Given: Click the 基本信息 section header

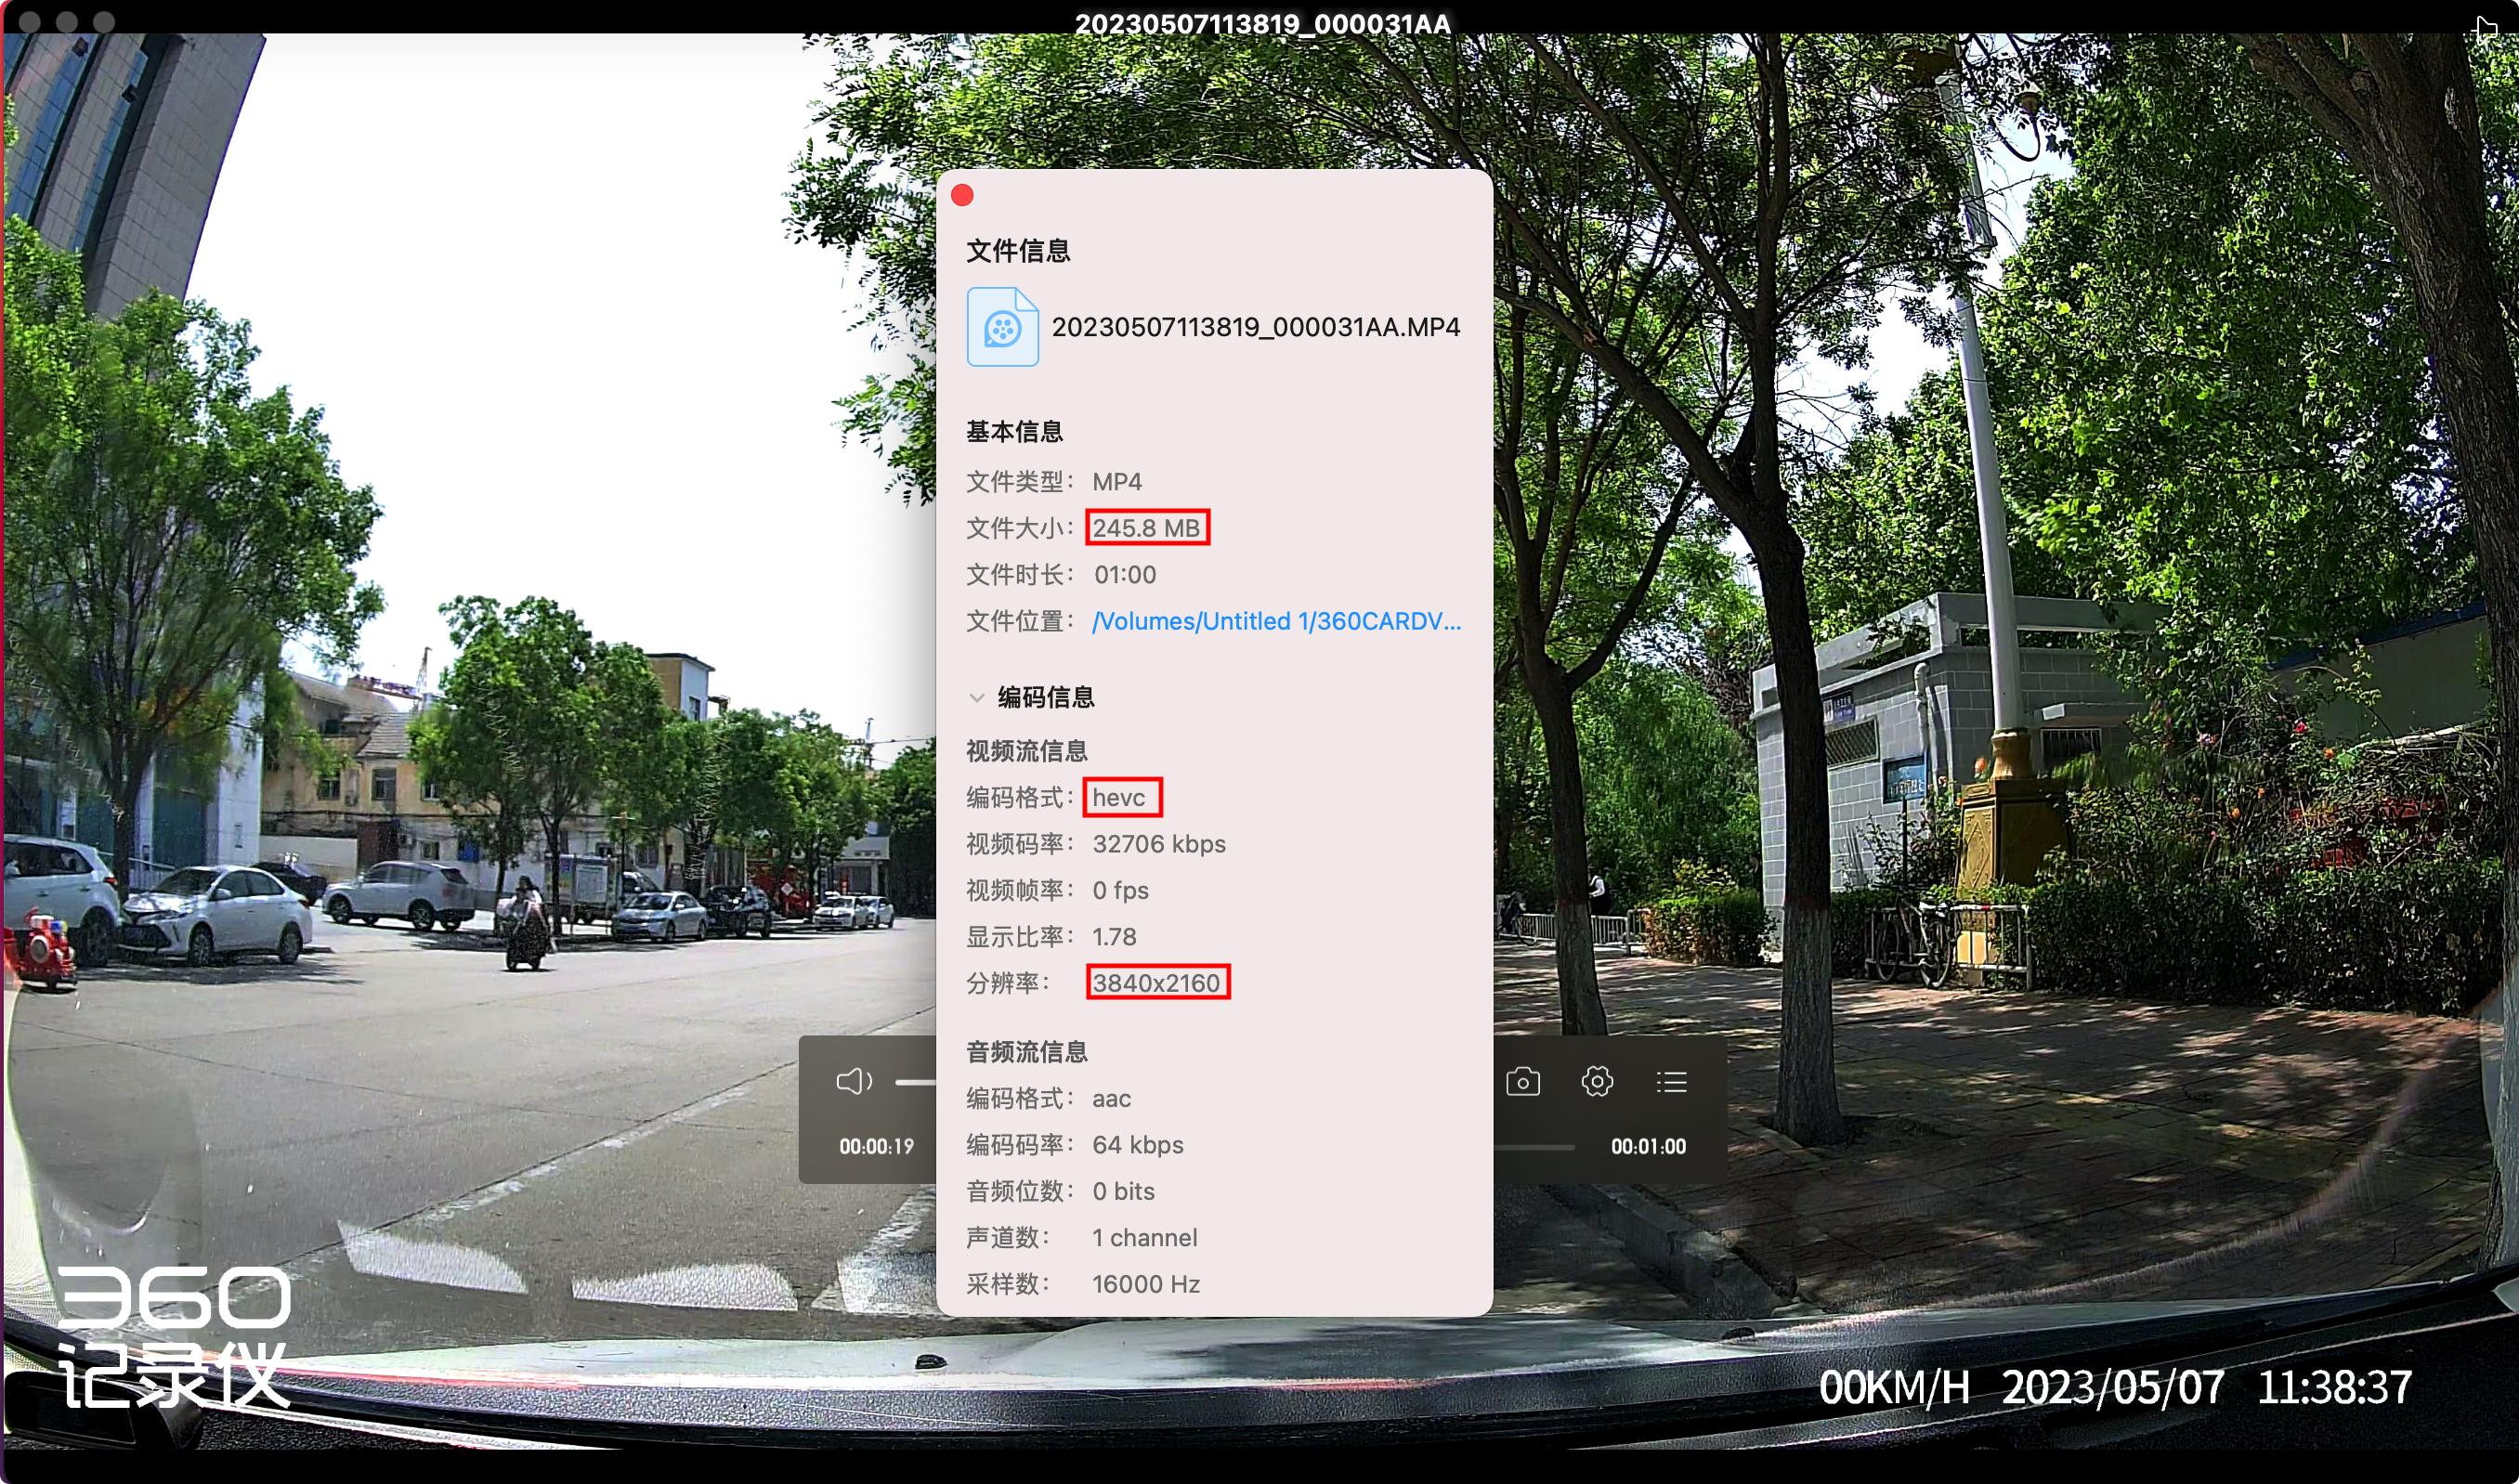Looking at the screenshot, I should pos(1014,431).
